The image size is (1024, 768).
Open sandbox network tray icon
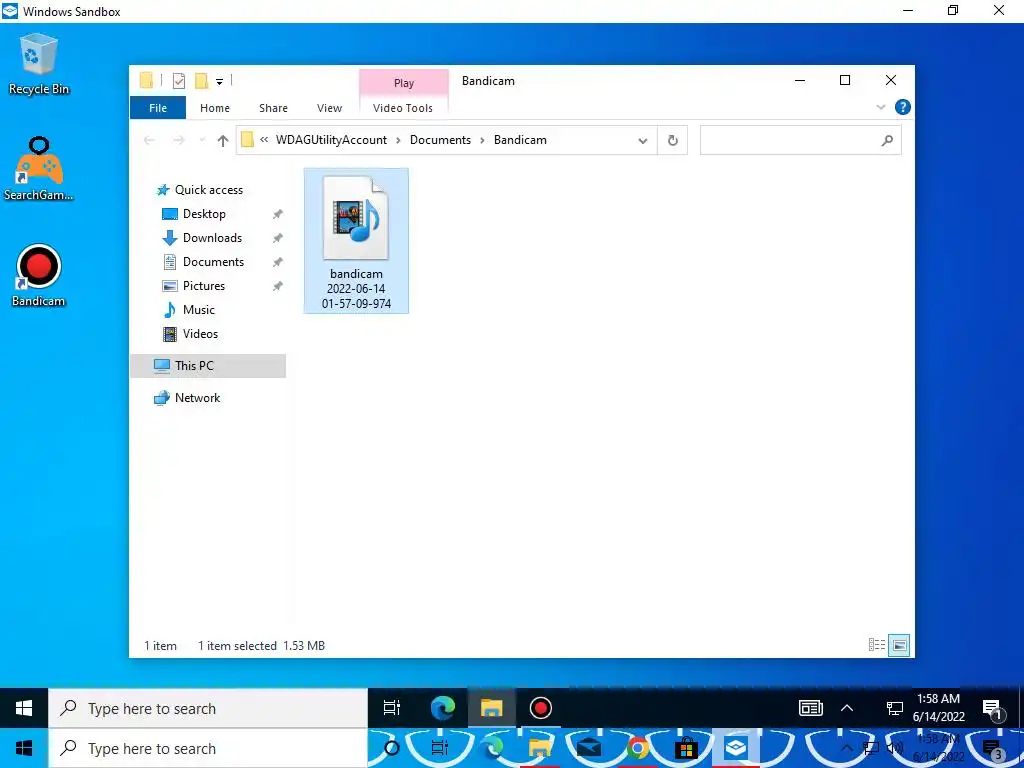coord(894,708)
